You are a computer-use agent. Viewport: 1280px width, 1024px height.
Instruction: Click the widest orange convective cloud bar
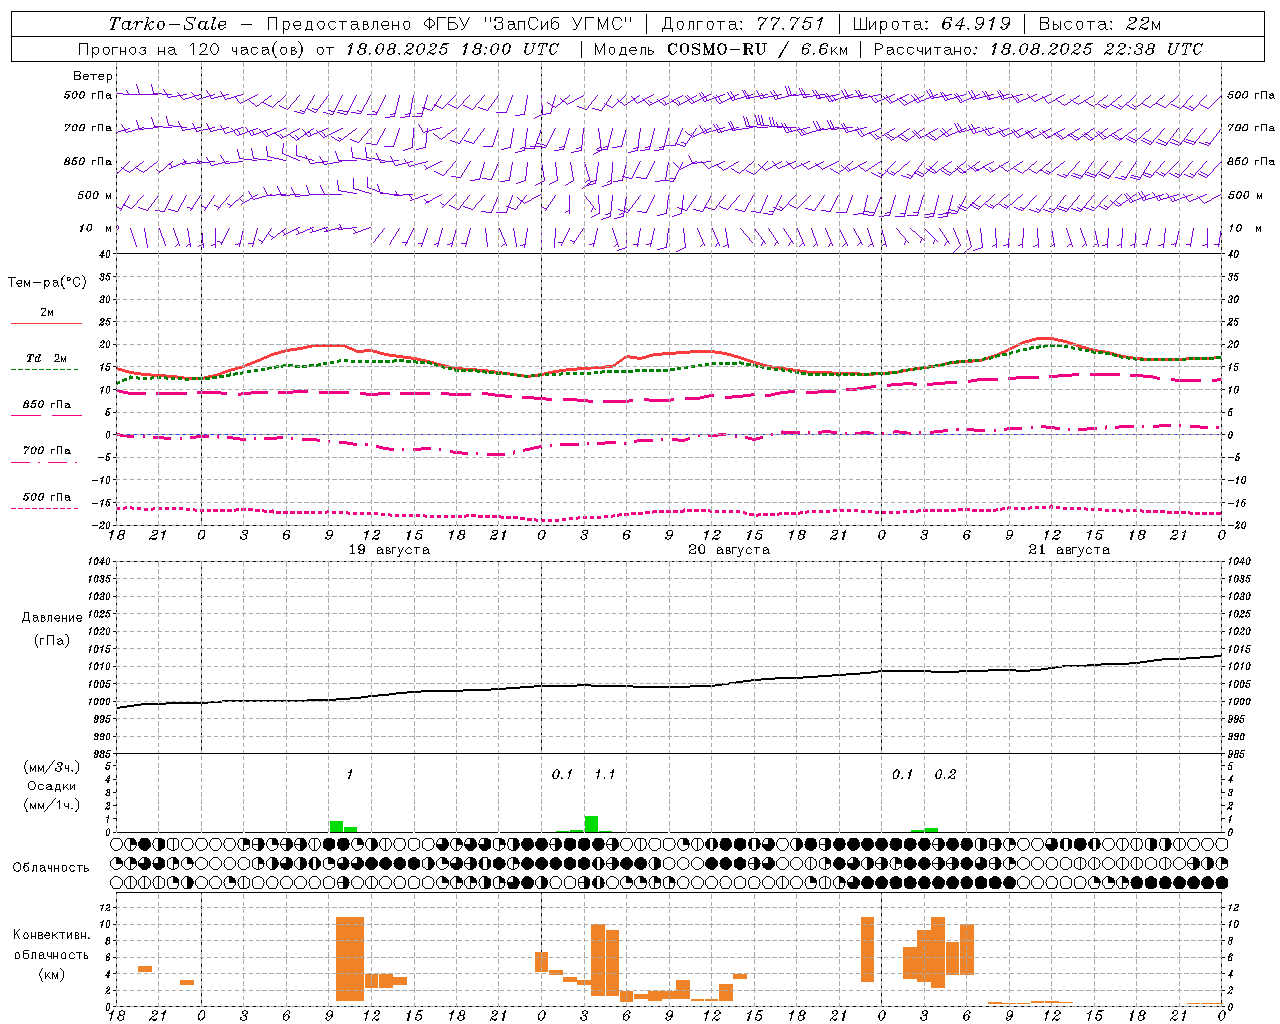[350, 959]
